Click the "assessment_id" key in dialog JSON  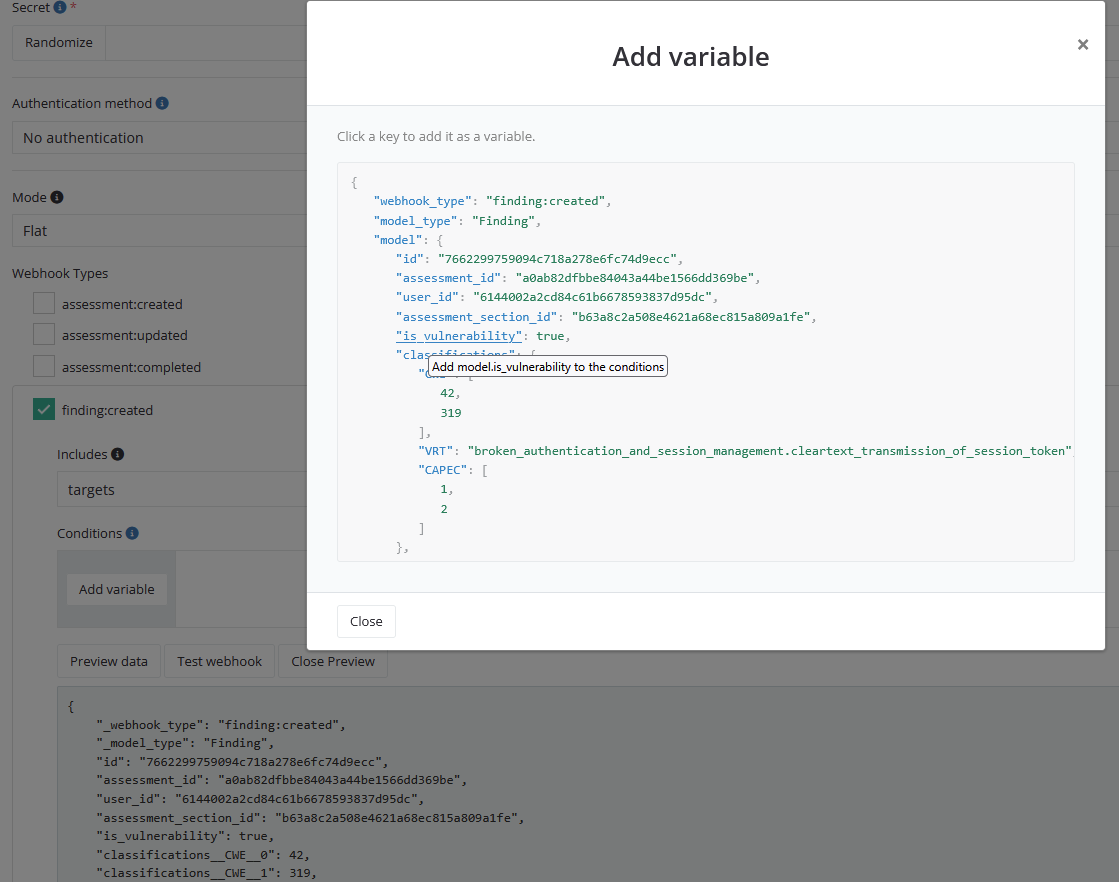[x=448, y=278]
